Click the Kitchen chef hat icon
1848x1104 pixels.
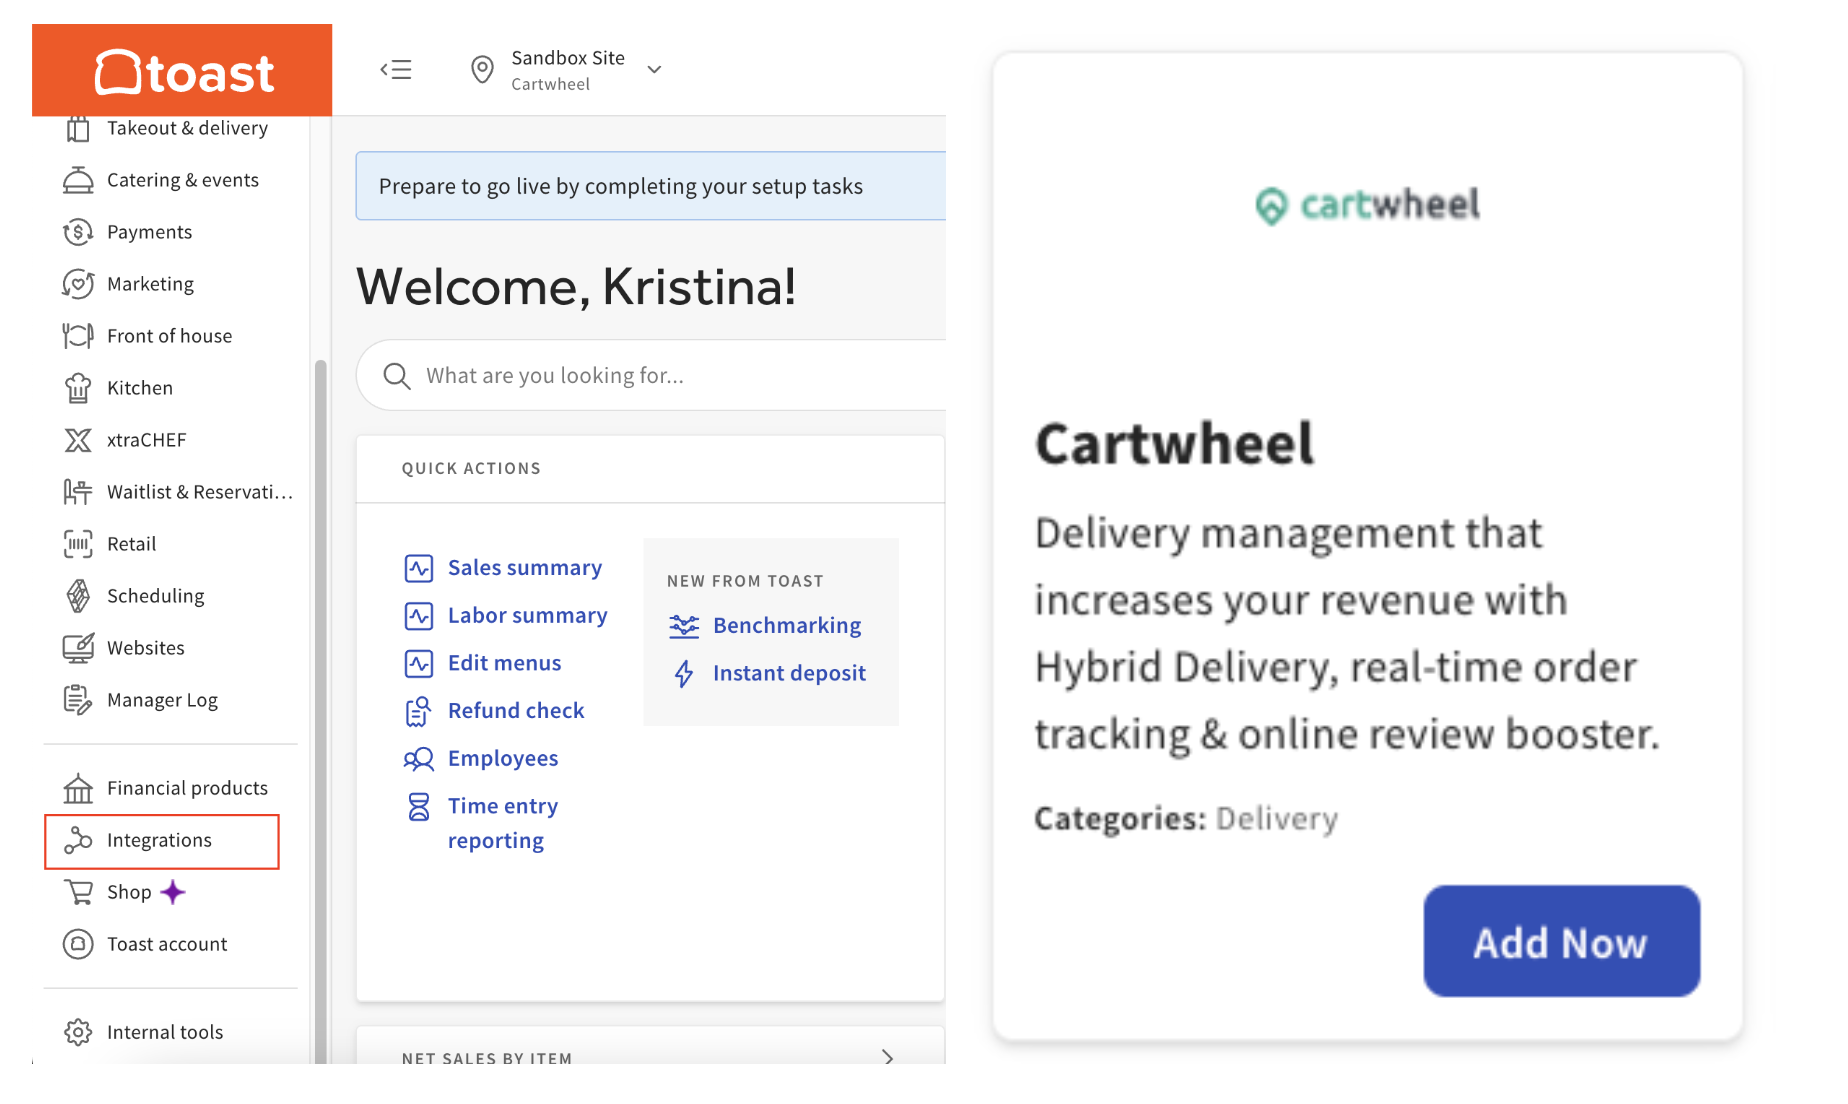click(78, 388)
